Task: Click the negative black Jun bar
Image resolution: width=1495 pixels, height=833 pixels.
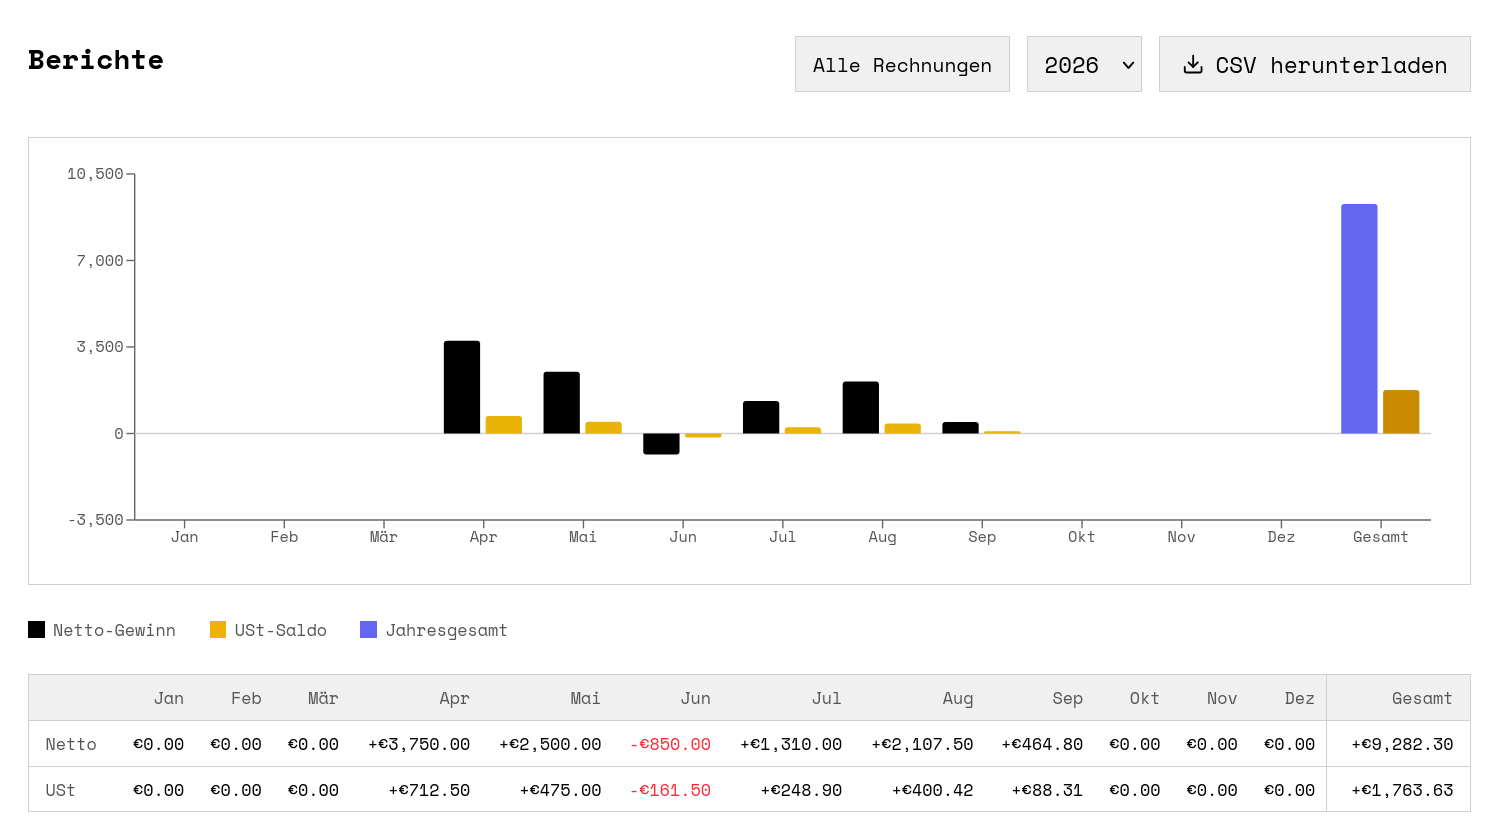Action: point(661,444)
